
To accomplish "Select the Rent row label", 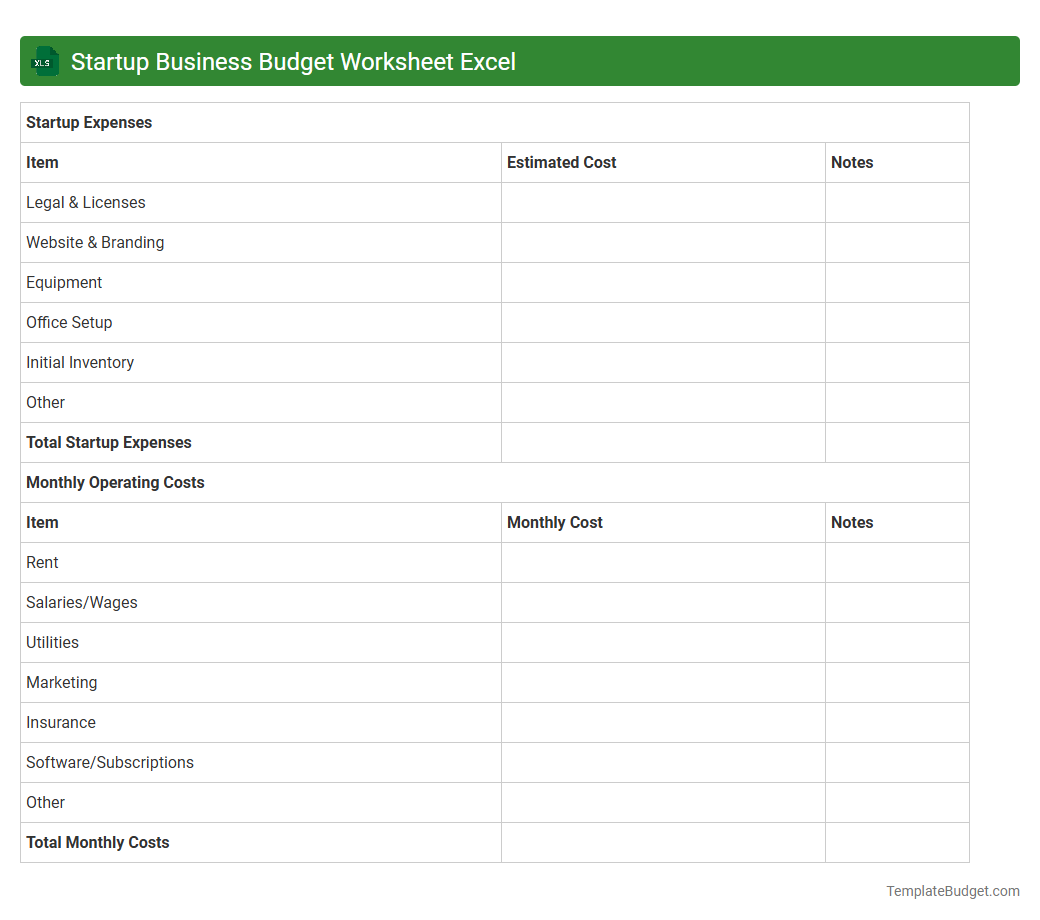I will (42, 562).
